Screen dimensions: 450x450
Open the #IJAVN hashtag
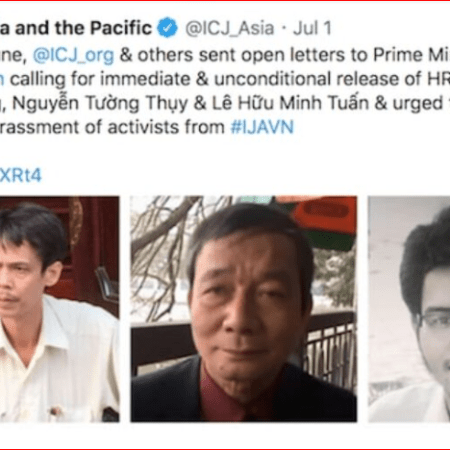262,127
